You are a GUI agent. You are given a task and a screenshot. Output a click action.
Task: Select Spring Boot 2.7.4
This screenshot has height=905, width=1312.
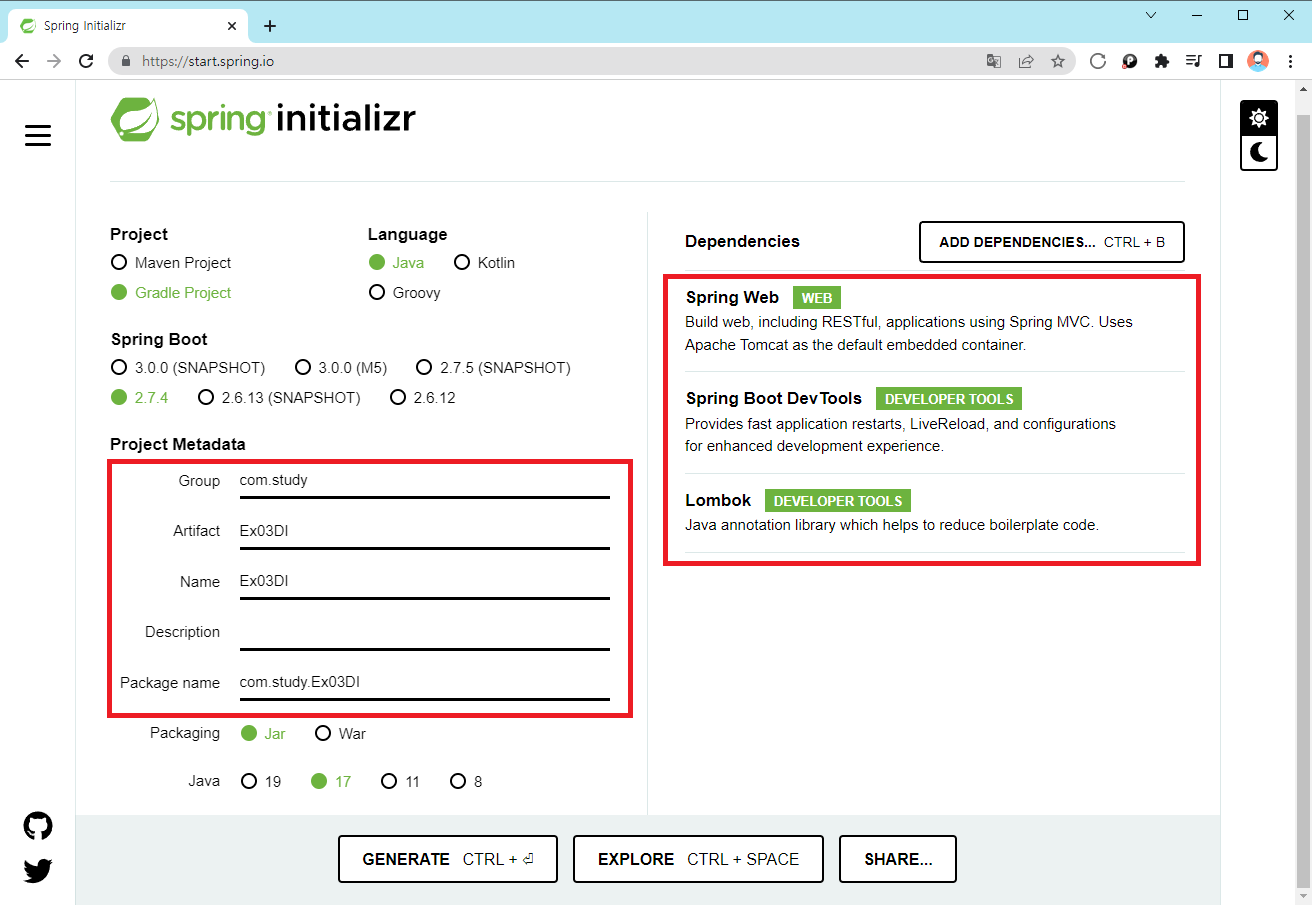point(139,397)
